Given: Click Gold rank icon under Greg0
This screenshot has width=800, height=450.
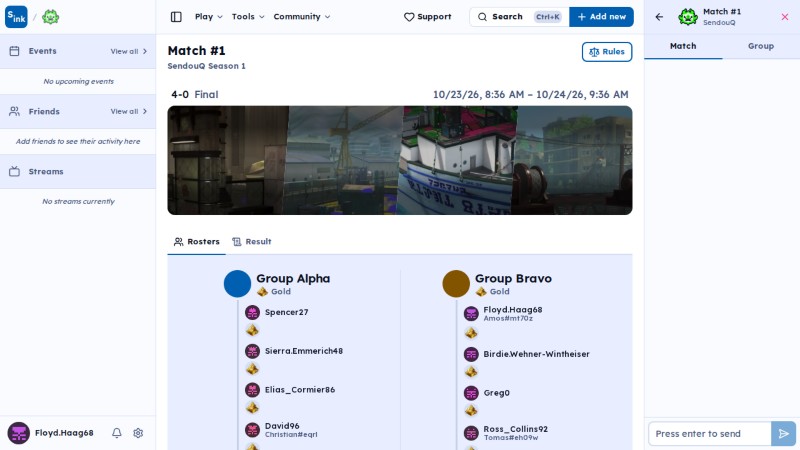Looking at the screenshot, I should click(x=471, y=410).
